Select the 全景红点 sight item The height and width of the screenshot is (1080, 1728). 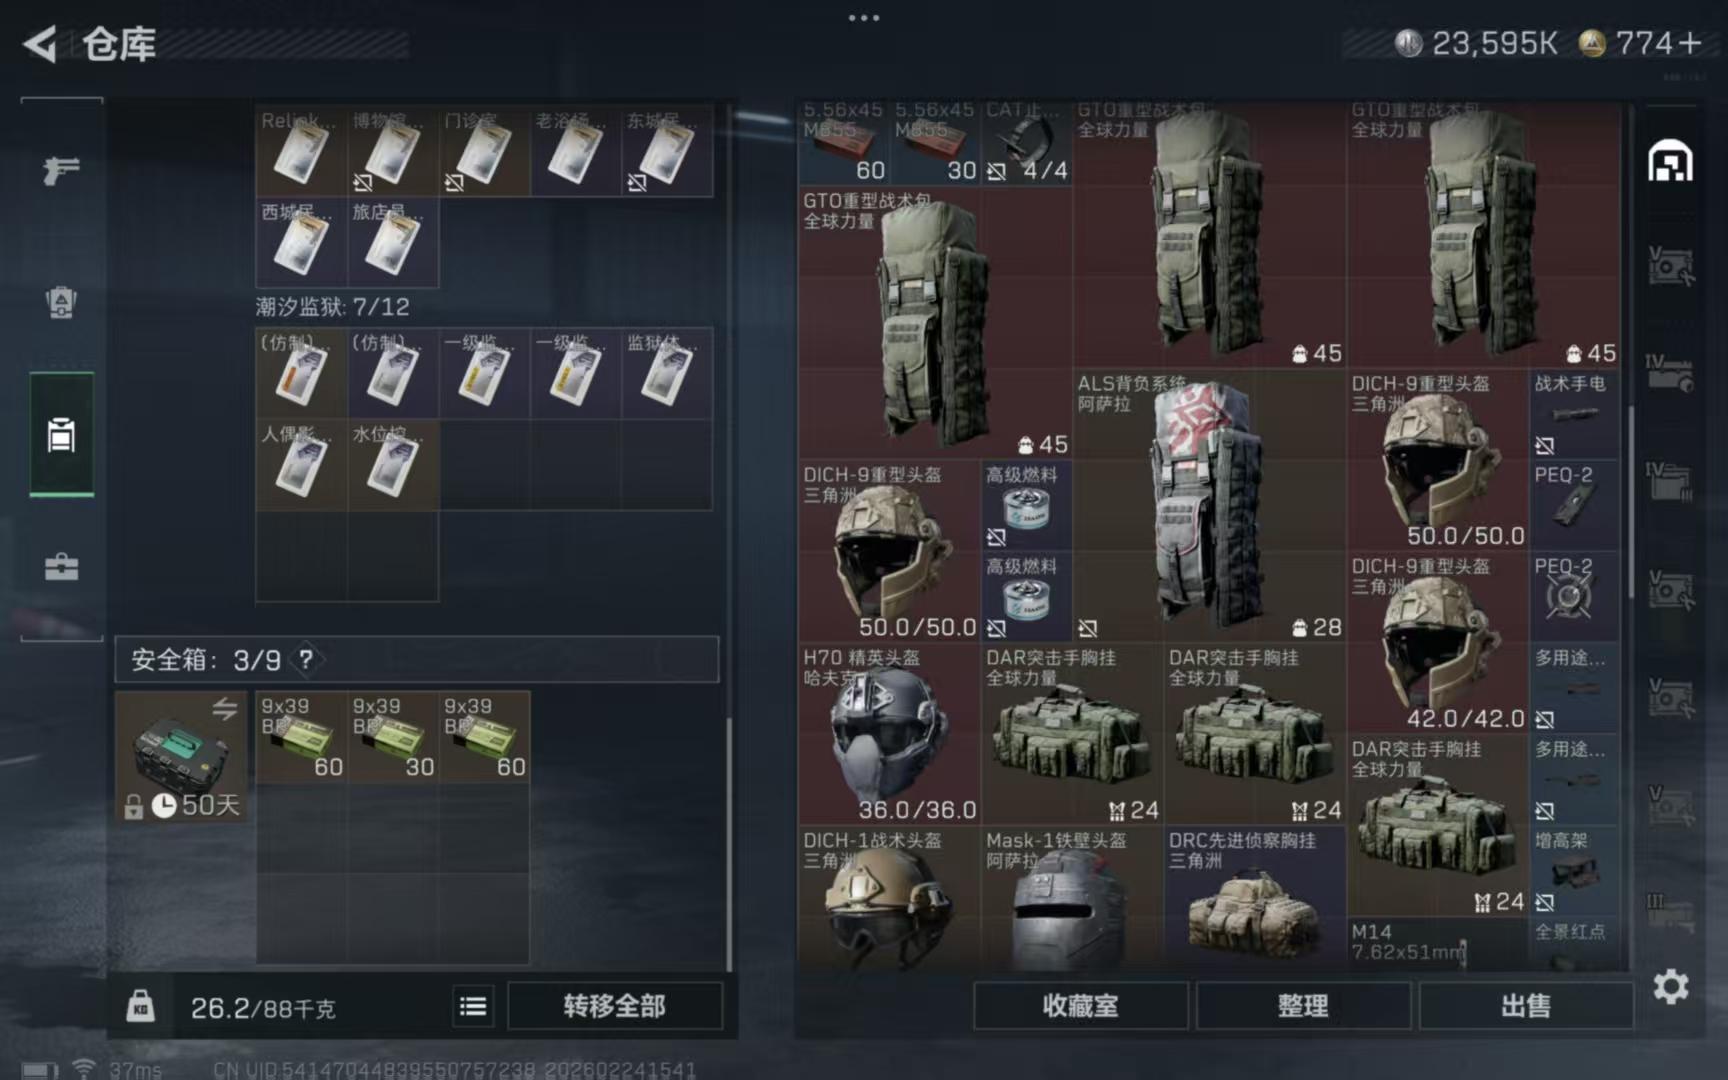click(x=1573, y=944)
